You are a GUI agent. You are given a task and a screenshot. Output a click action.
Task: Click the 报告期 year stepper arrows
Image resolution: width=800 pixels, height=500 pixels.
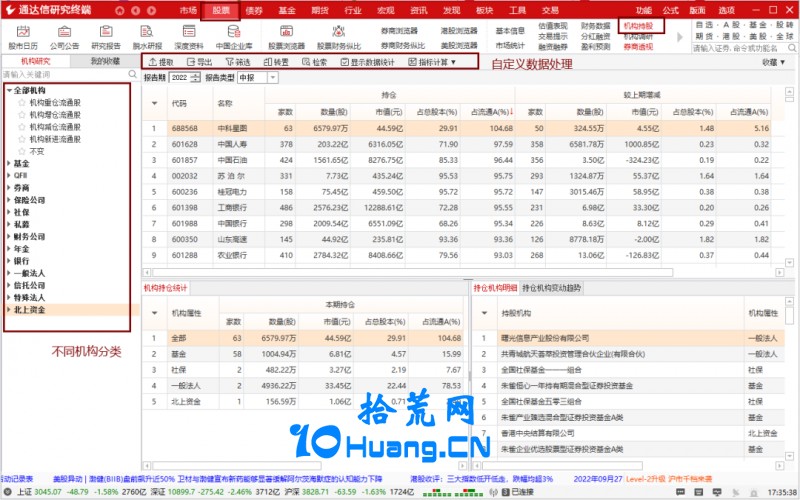pyautogui.click(x=195, y=78)
